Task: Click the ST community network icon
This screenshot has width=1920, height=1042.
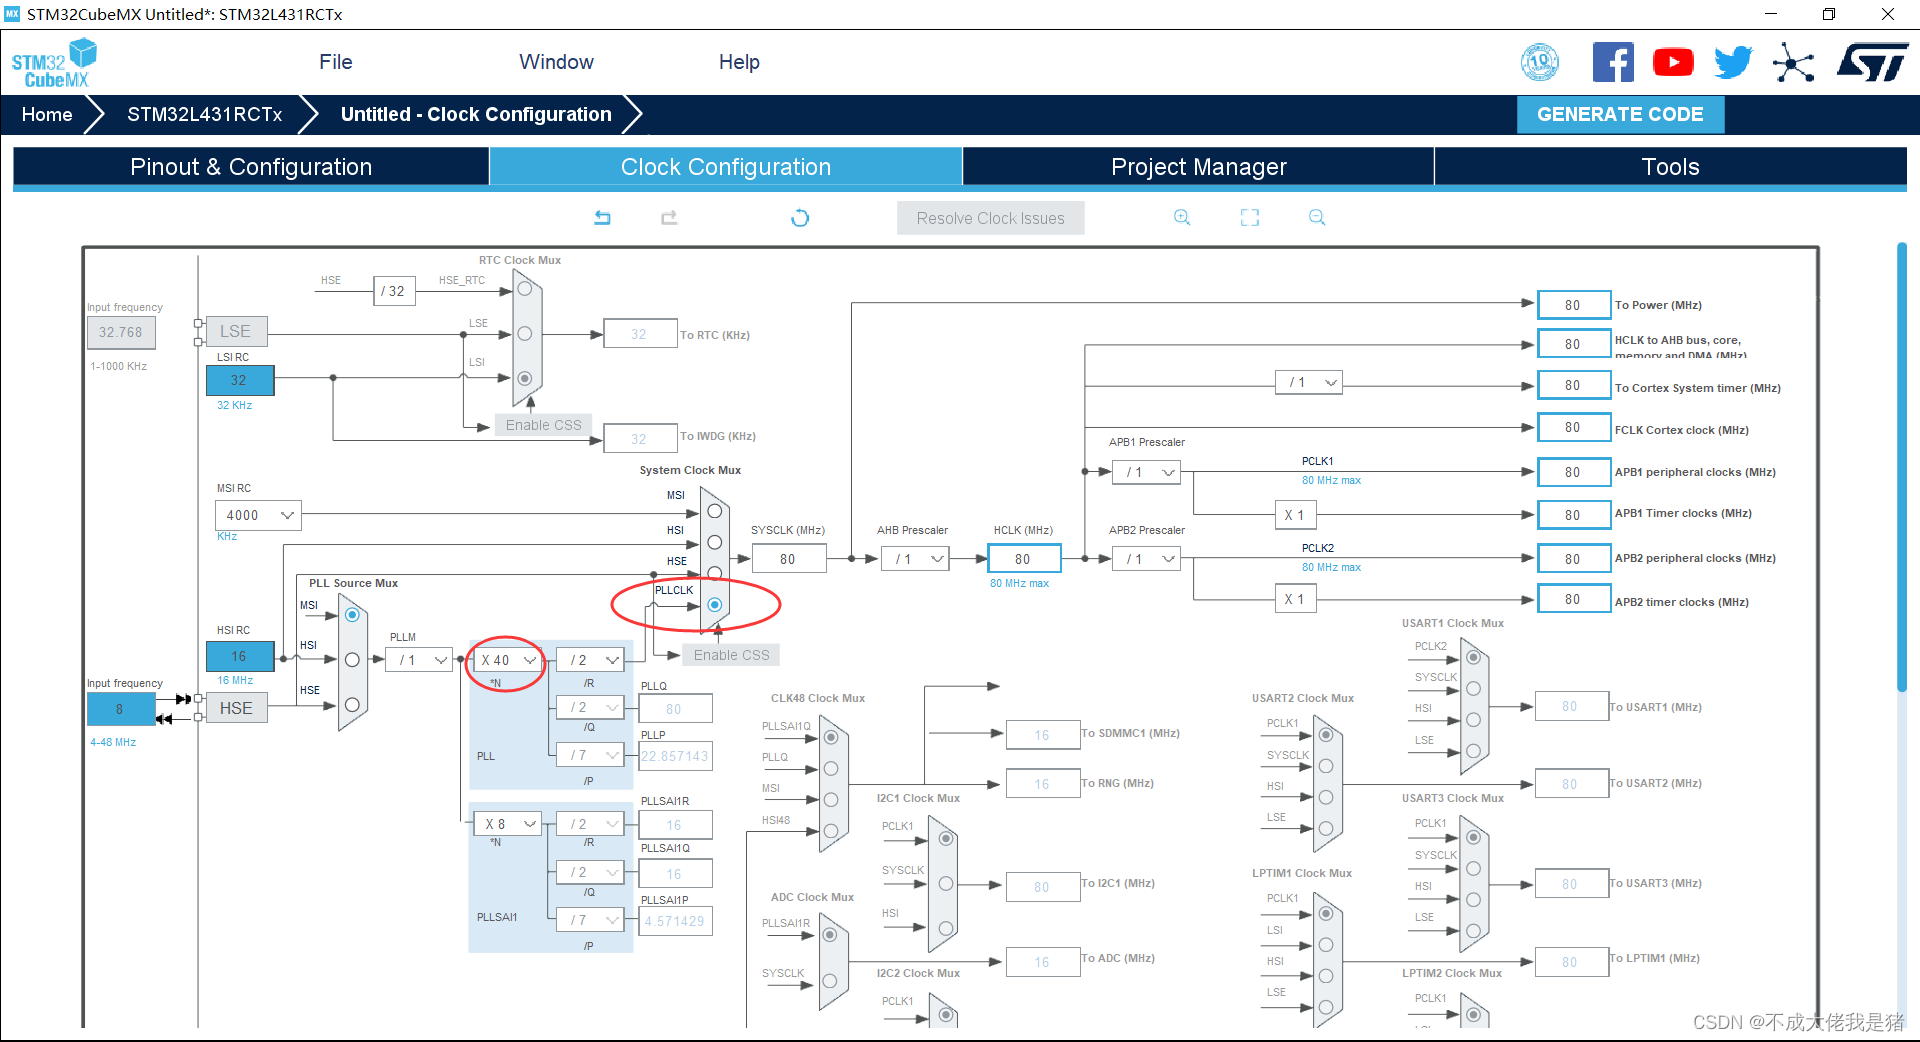Action: [x=1793, y=62]
